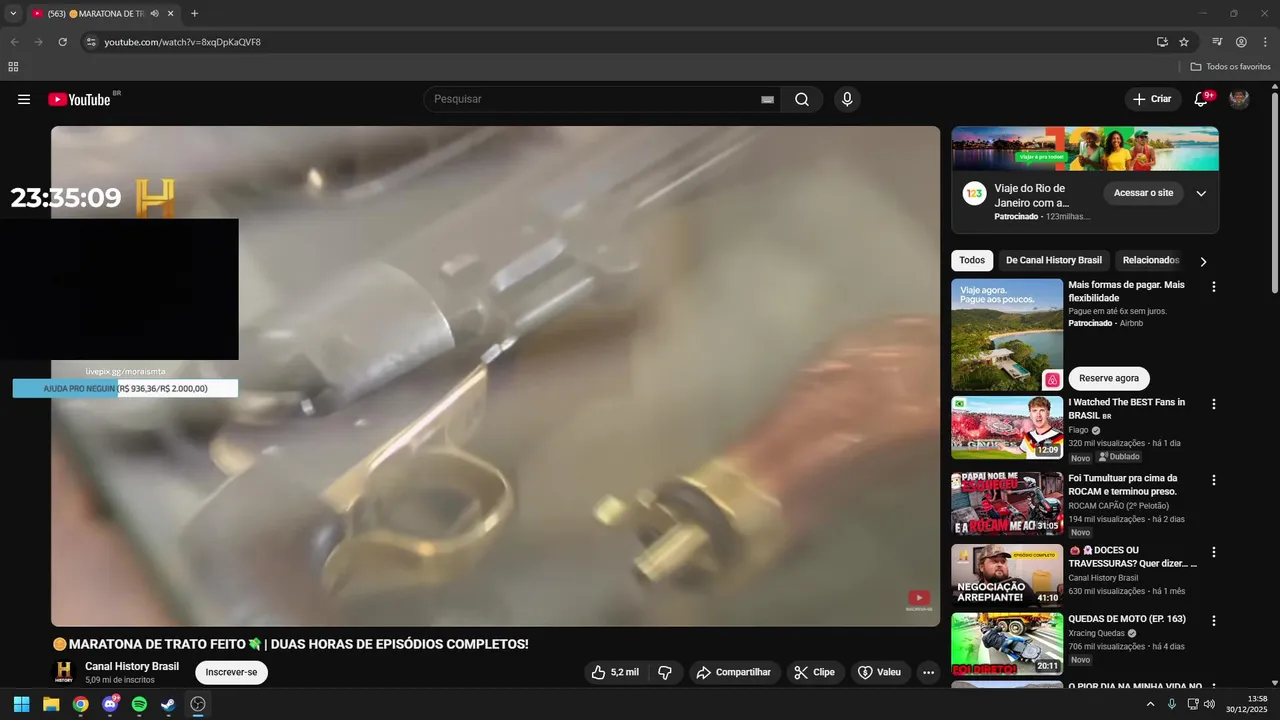Dislike the video with thumbs down
The width and height of the screenshot is (1280, 720).
[666, 672]
